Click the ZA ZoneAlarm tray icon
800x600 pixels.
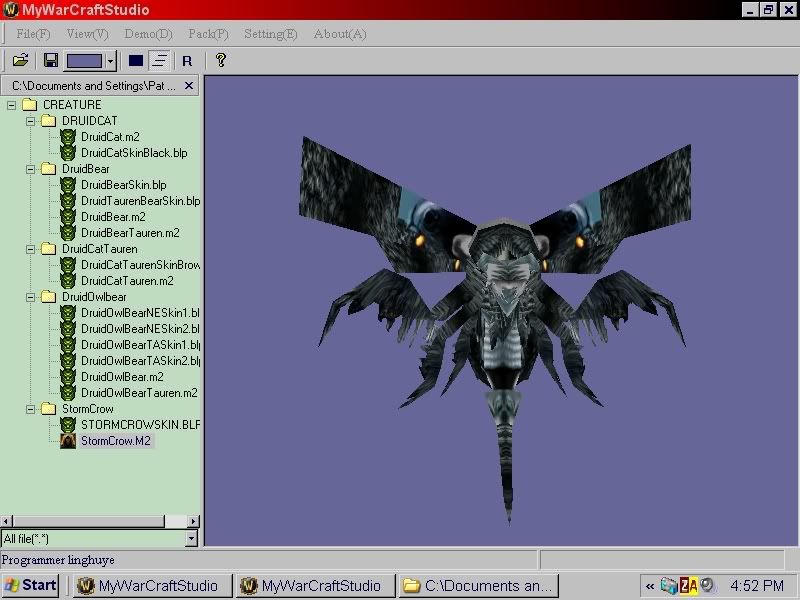[689, 586]
